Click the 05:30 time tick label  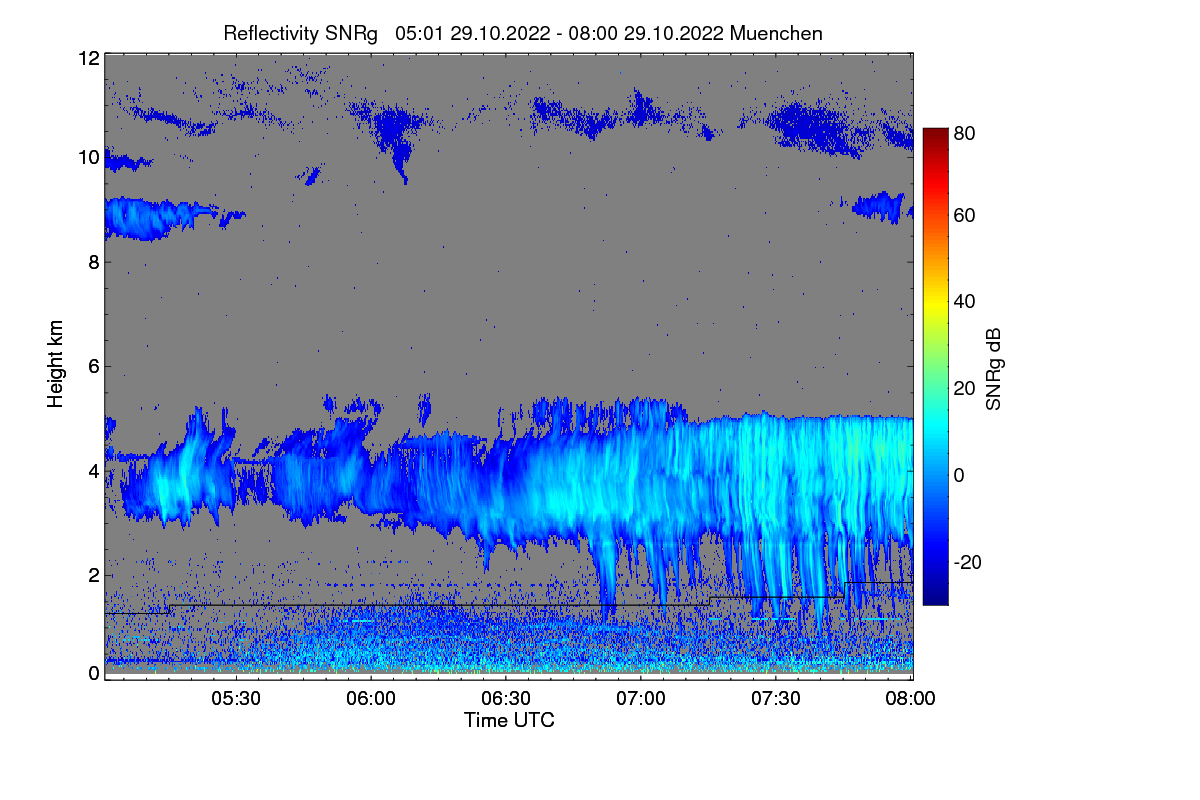pyautogui.click(x=236, y=699)
